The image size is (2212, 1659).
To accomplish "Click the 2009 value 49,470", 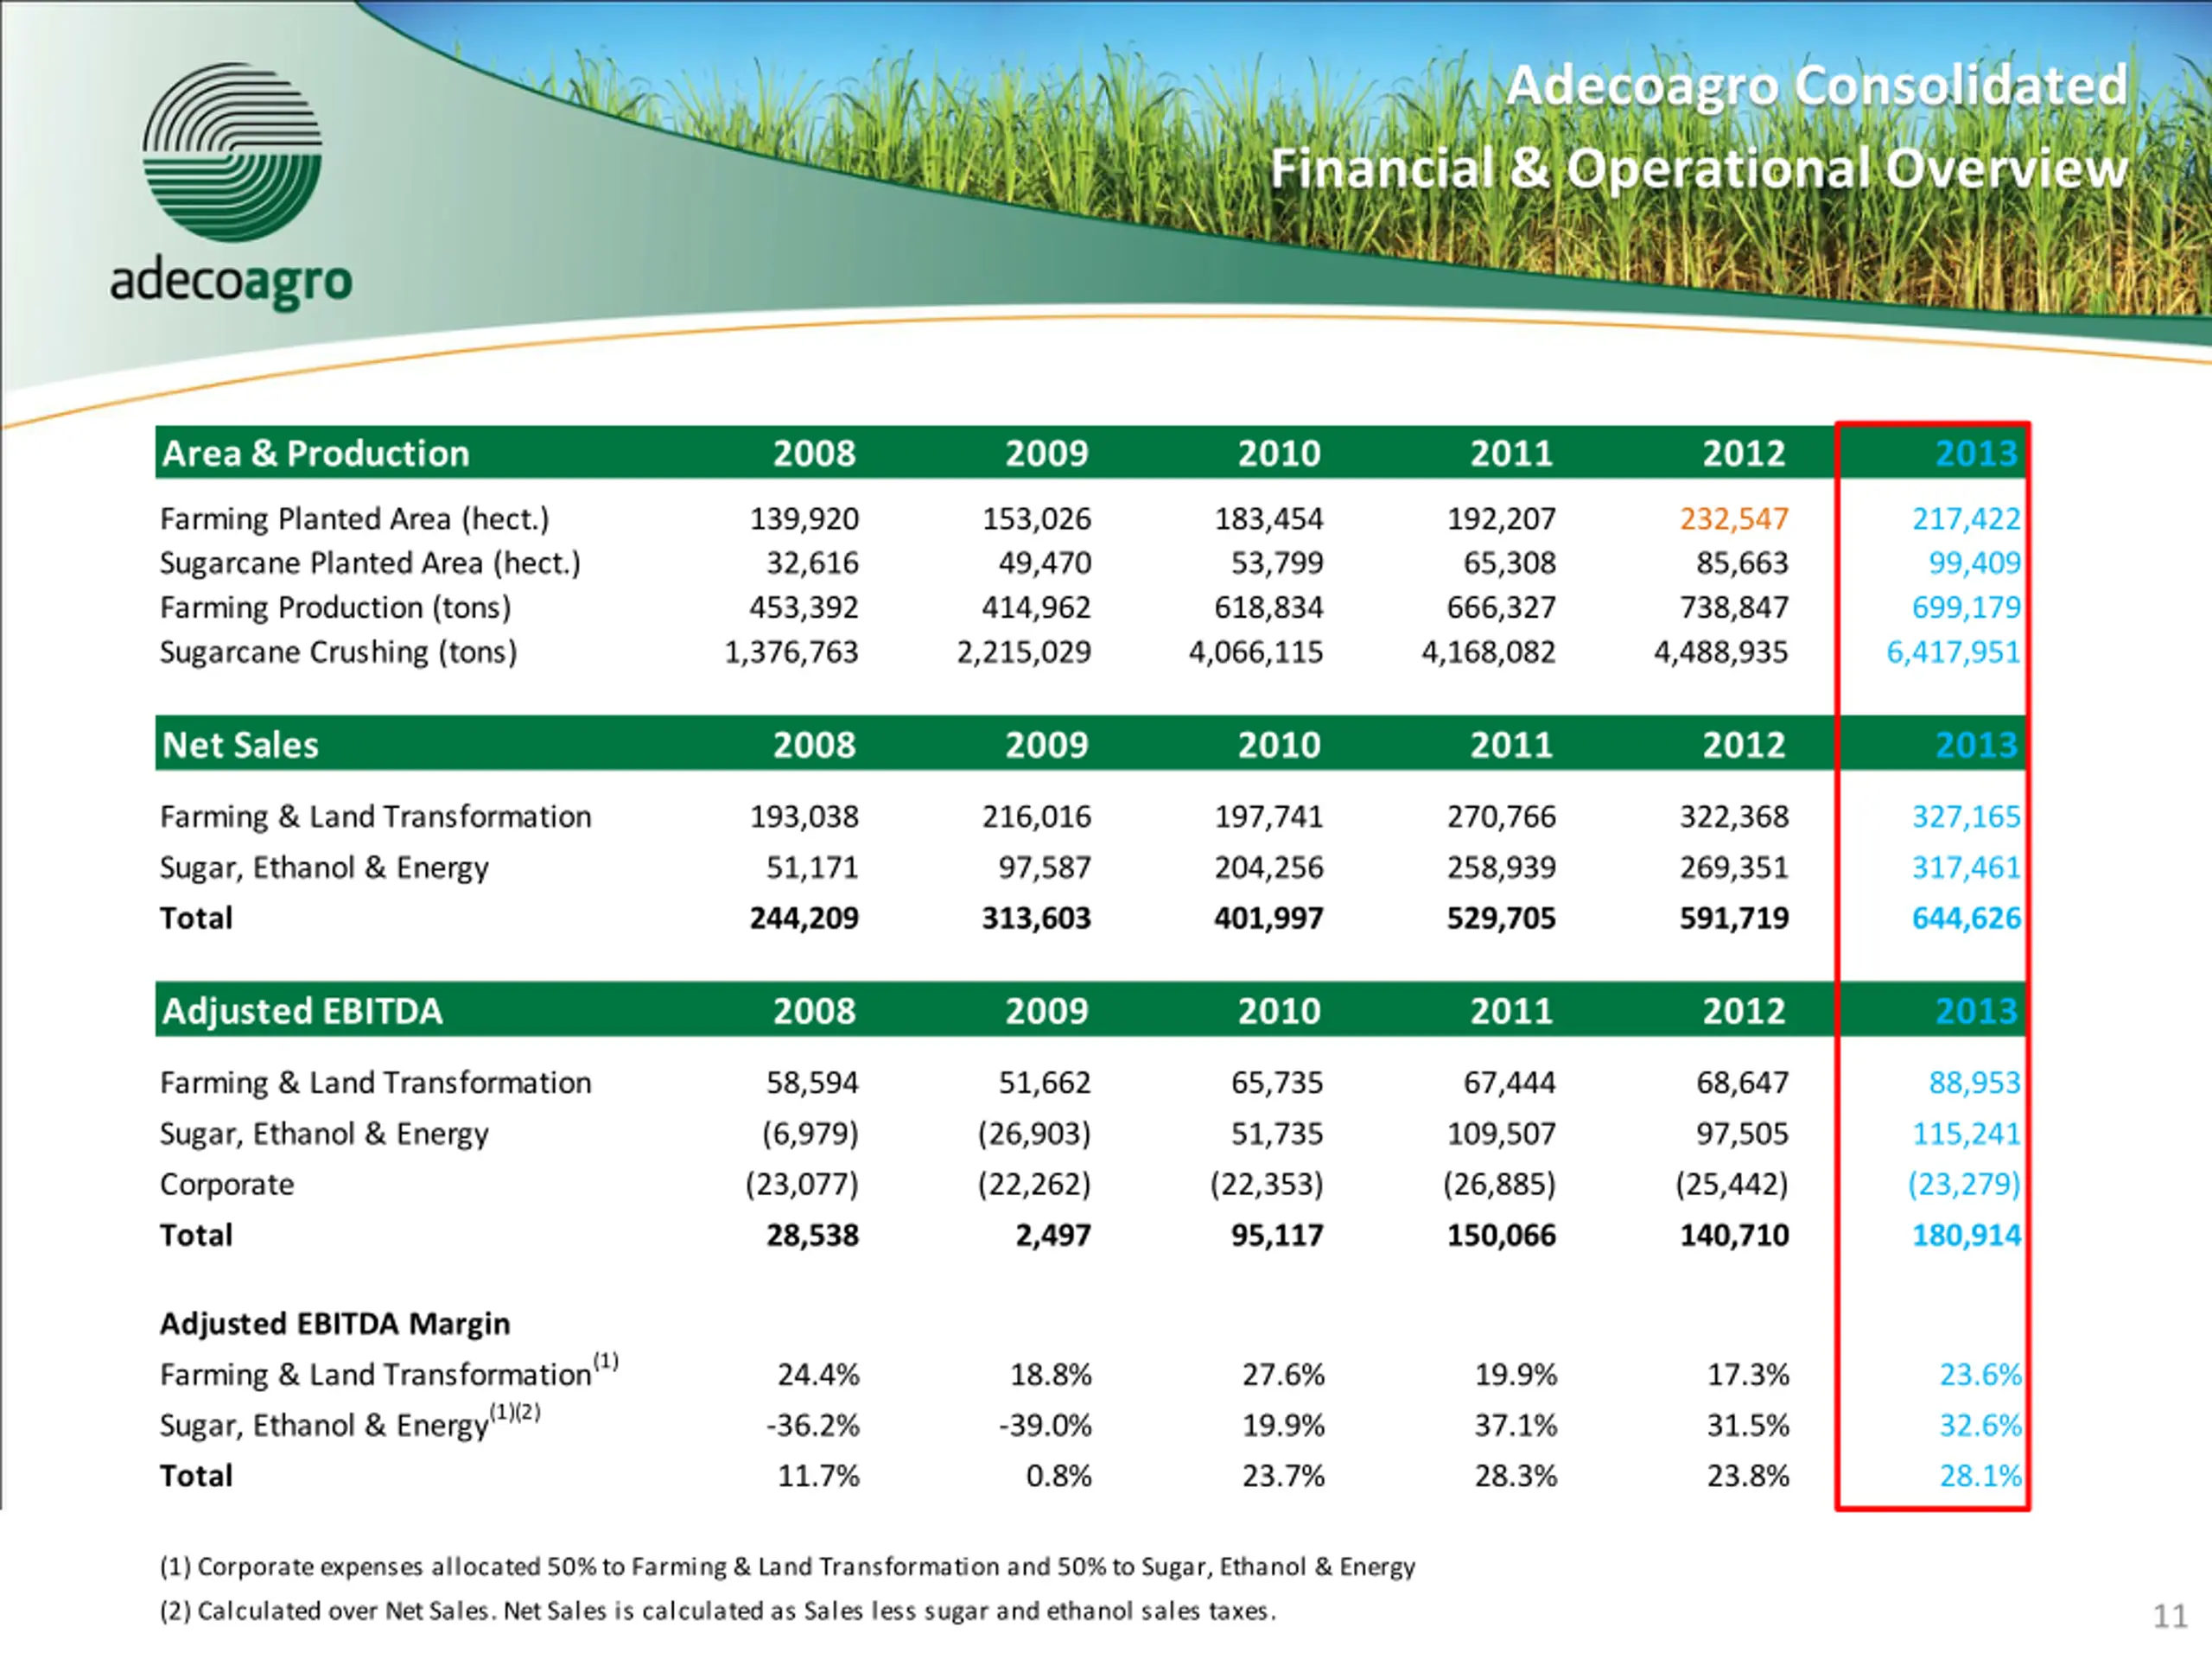I will pos(1044,563).
